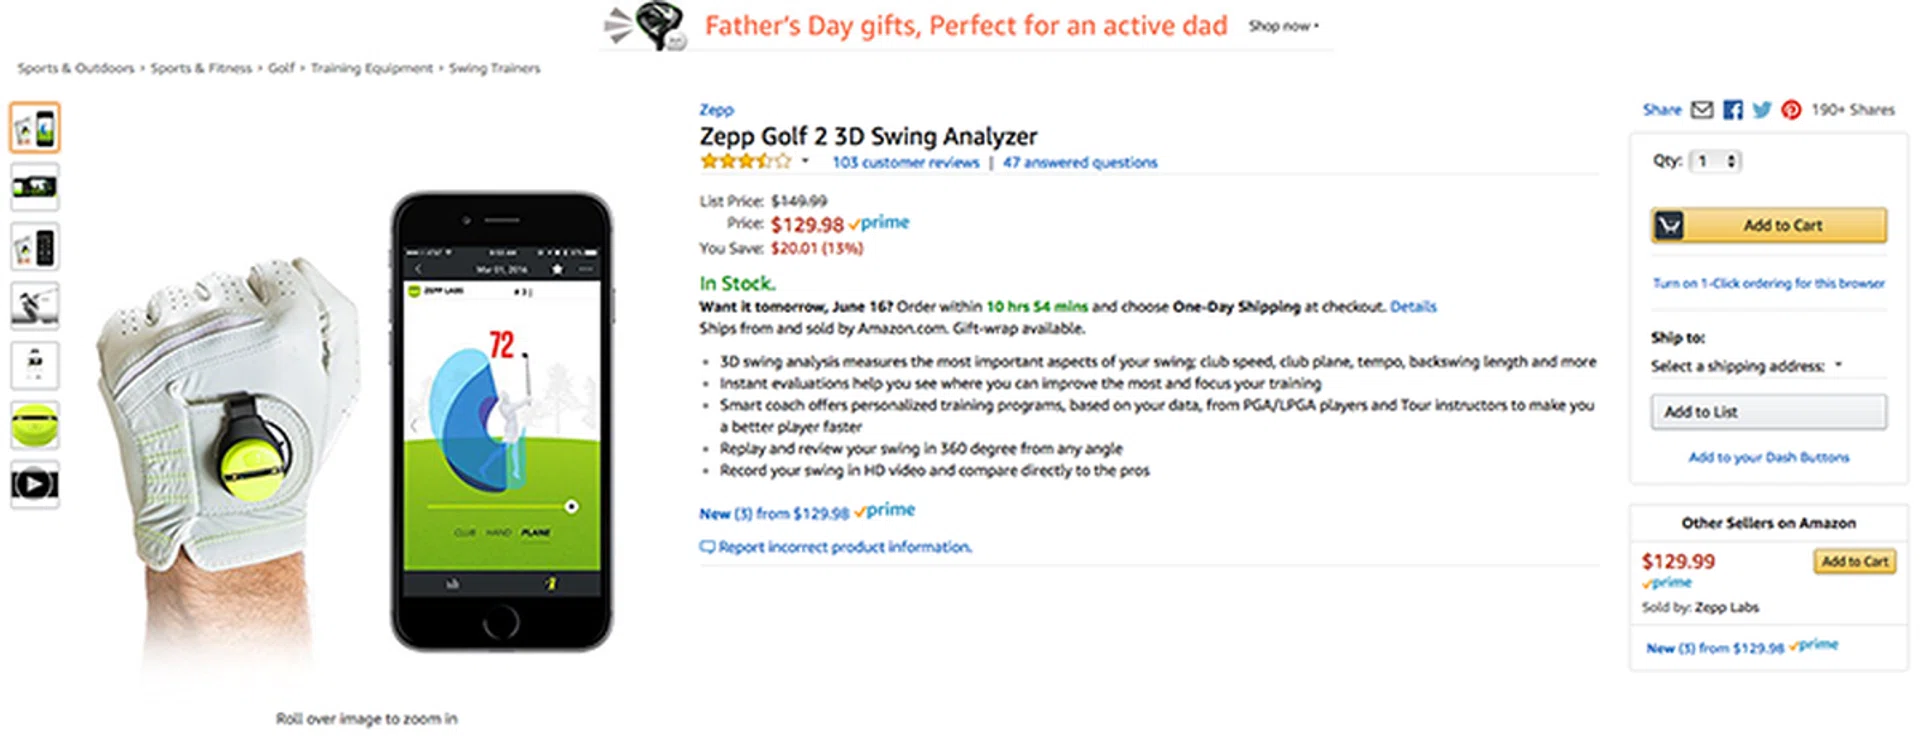
Task: Share on Facebook icon
Action: click(x=1733, y=110)
